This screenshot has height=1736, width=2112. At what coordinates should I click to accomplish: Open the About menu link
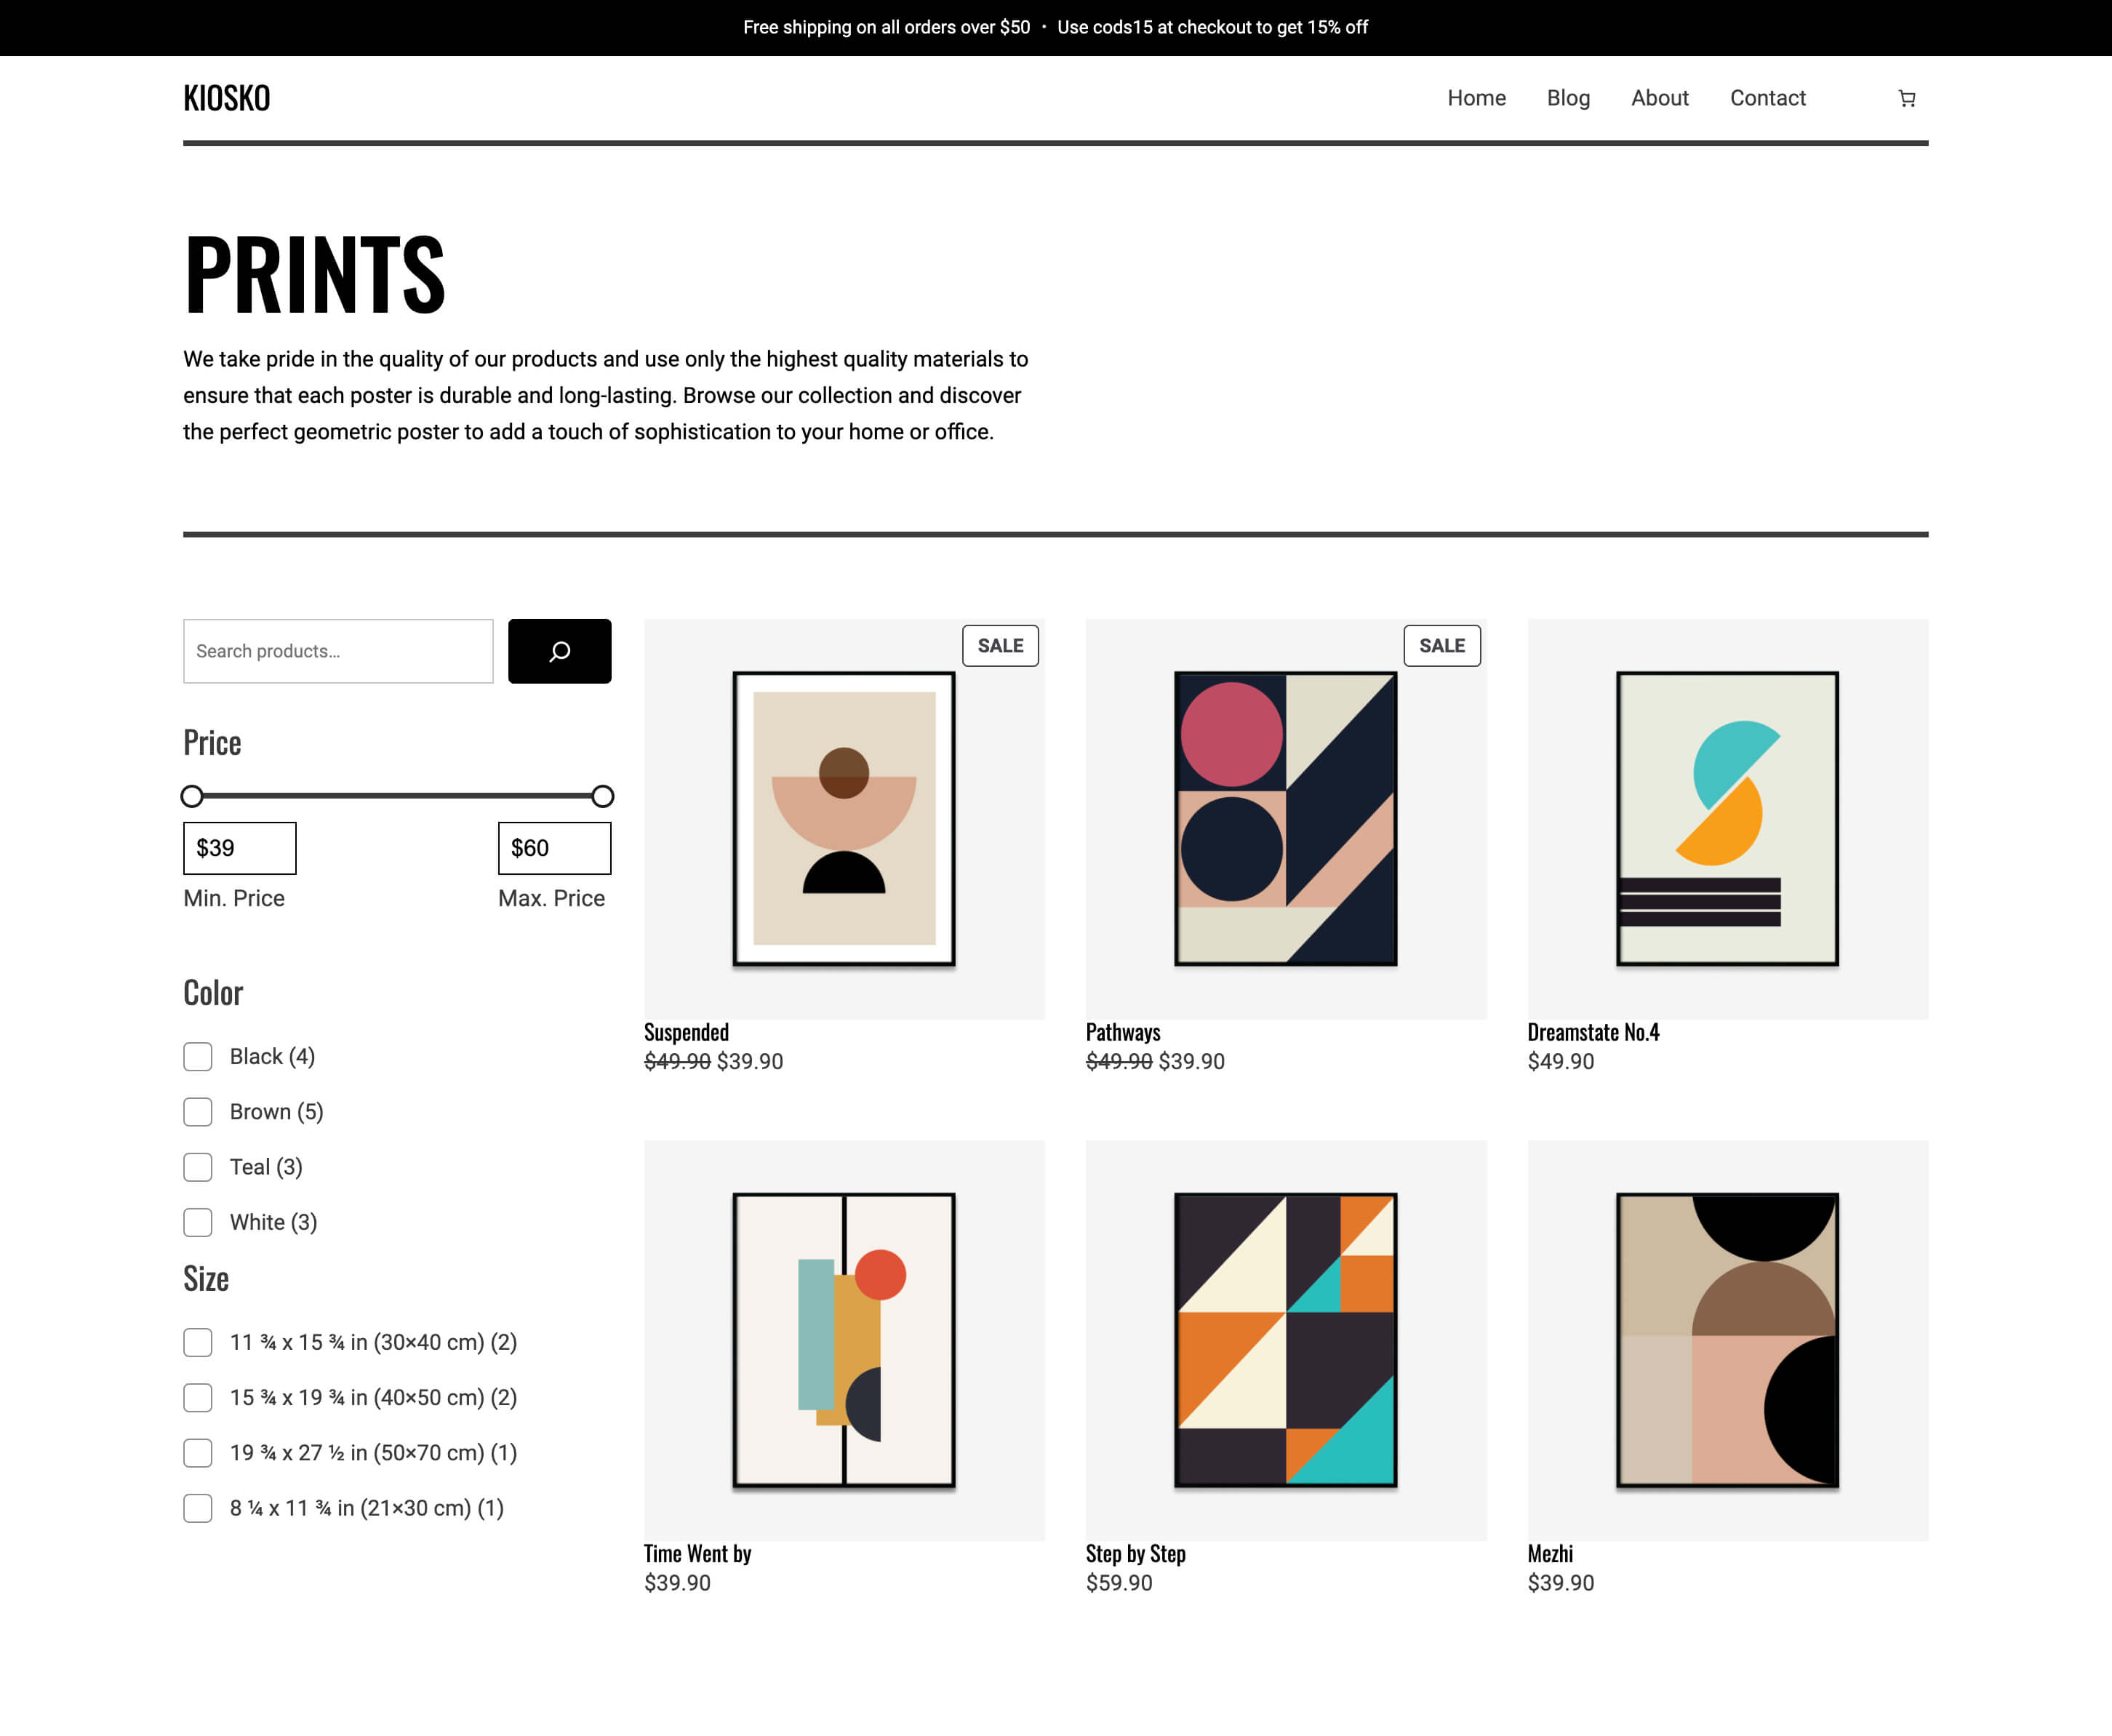[1659, 98]
